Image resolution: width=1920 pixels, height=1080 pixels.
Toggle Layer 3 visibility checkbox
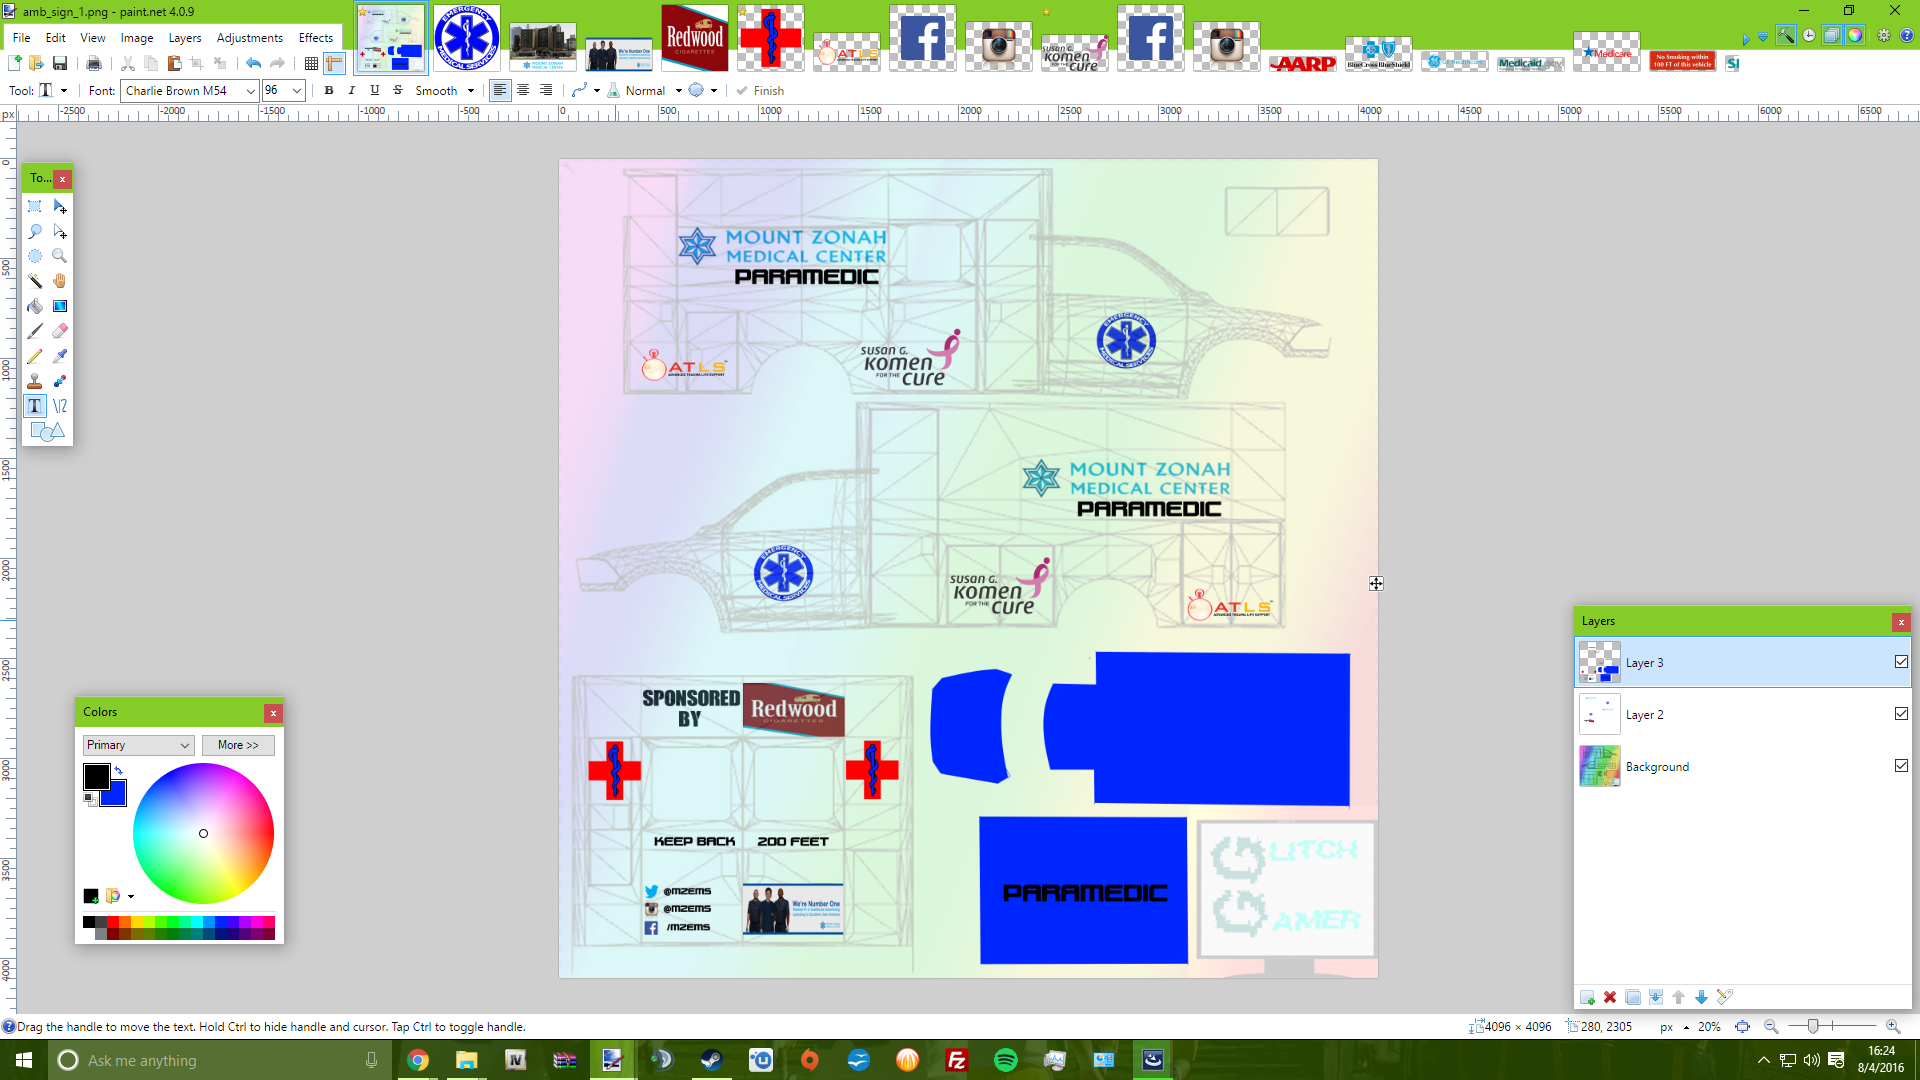[x=1901, y=662]
